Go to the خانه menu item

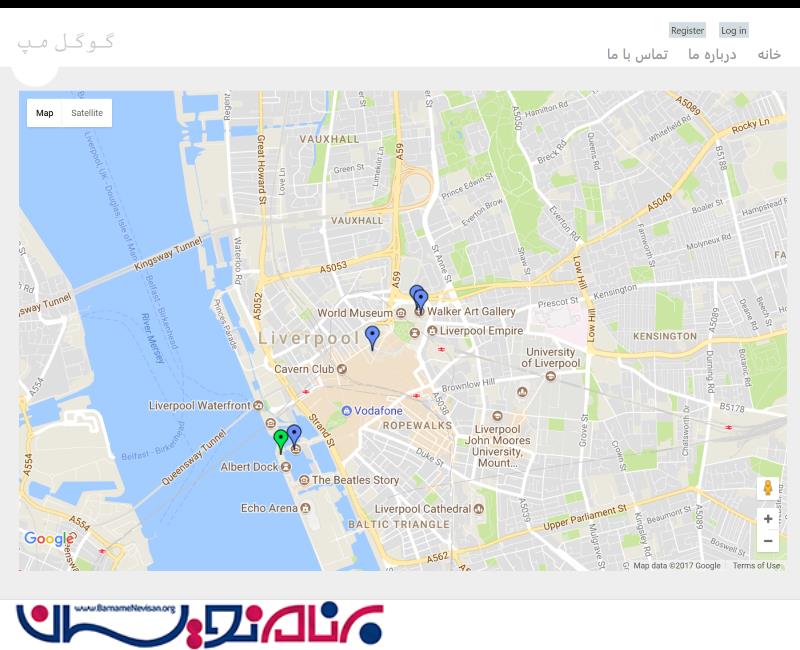click(769, 54)
